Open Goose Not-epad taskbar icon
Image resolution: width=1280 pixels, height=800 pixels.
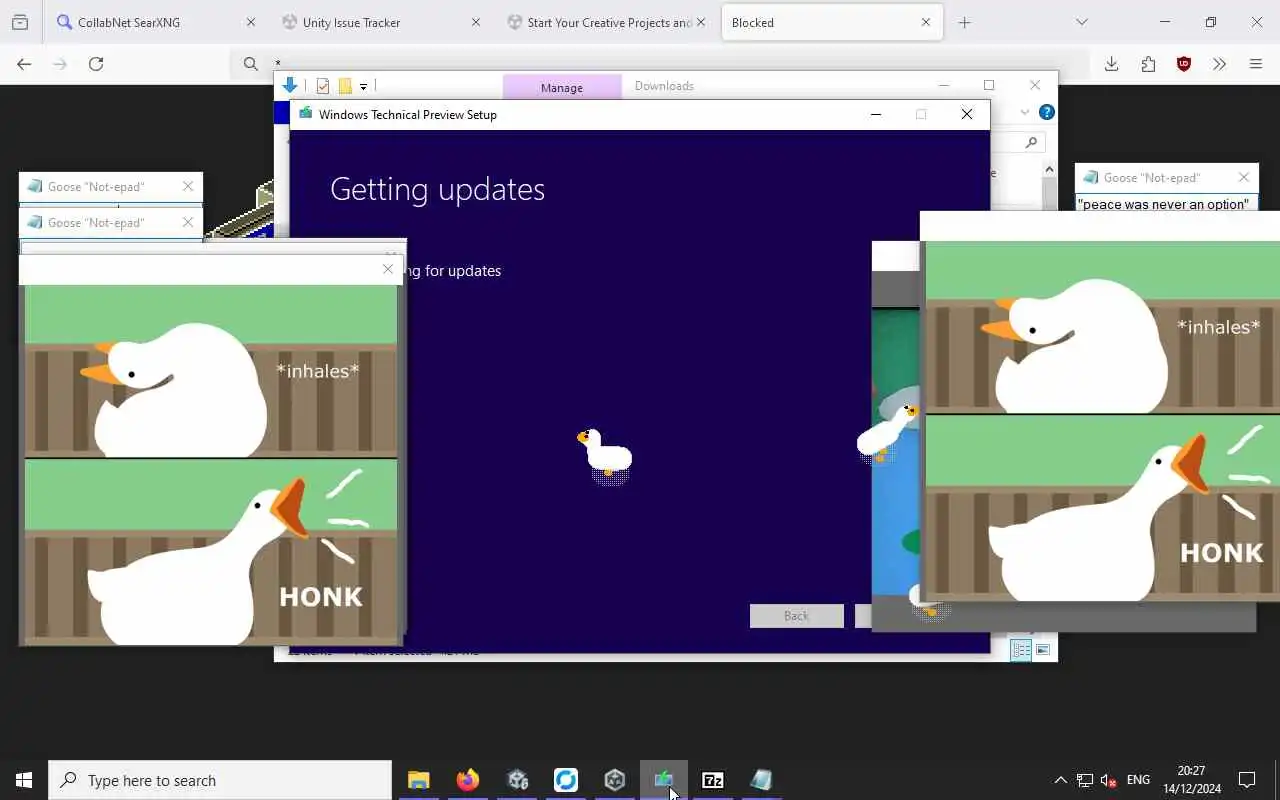[762, 780]
